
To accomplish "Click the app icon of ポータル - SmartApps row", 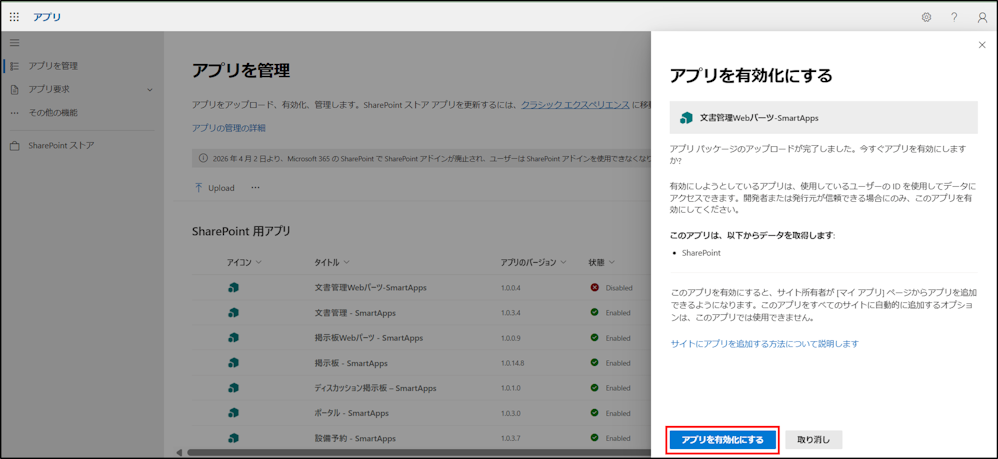I will (x=233, y=413).
